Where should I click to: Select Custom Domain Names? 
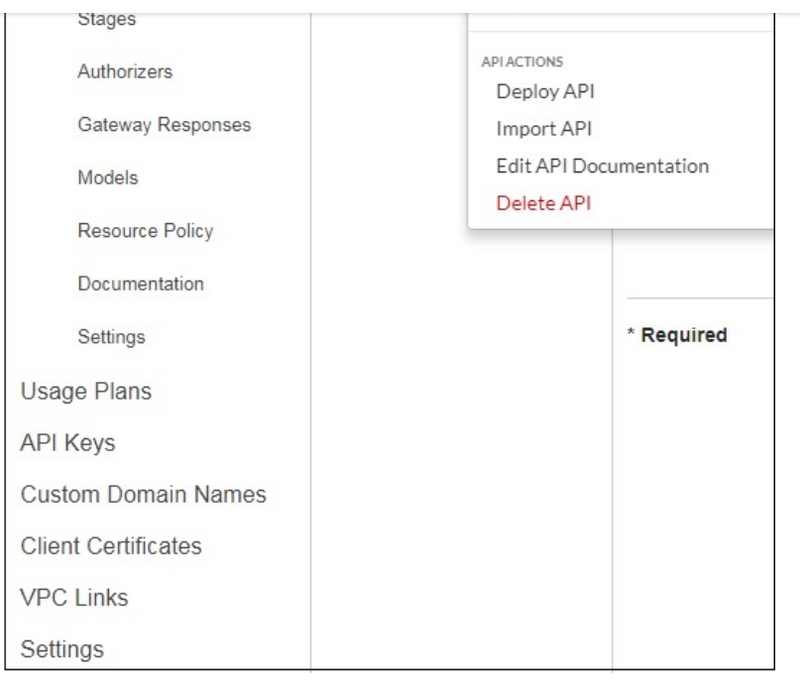click(143, 495)
